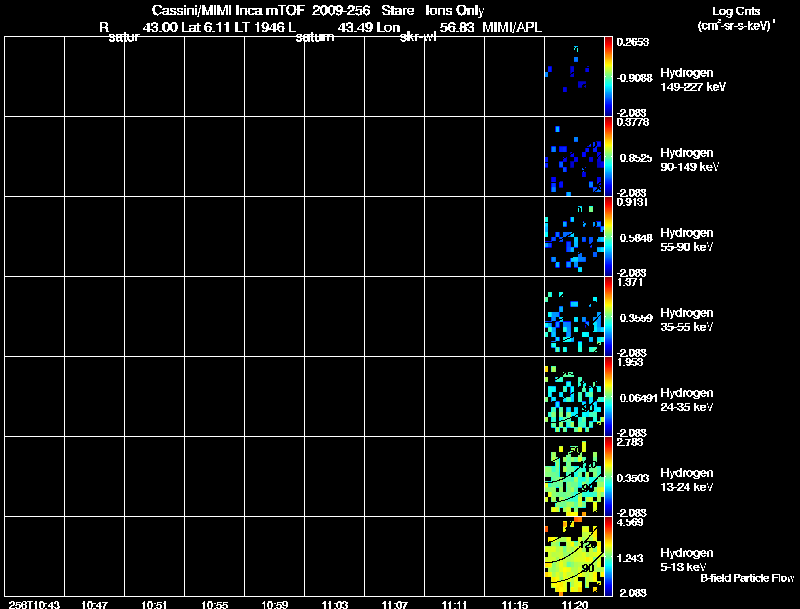This screenshot has height=609, width=800.
Task: Click color bar beside 13-24 keV panel
Action: (x=608, y=477)
